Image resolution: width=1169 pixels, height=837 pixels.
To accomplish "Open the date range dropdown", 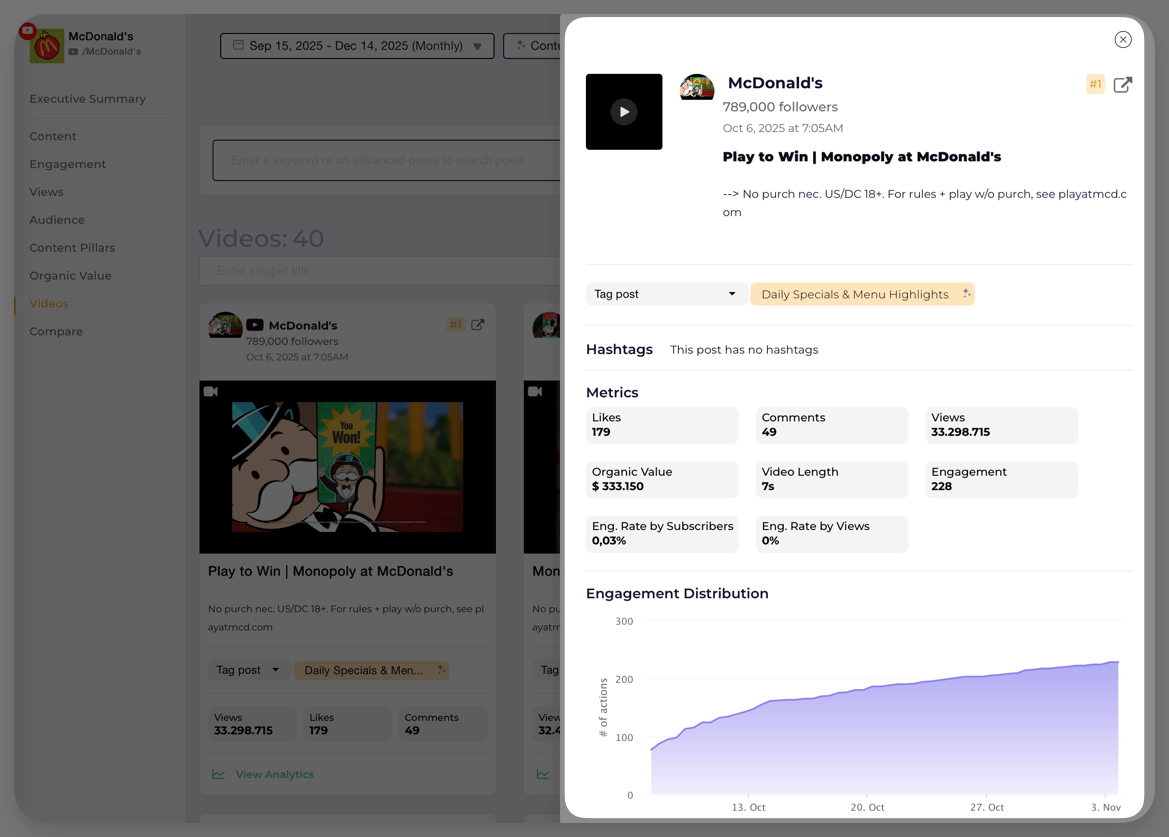I will pyautogui.click(x=357, y=46).
